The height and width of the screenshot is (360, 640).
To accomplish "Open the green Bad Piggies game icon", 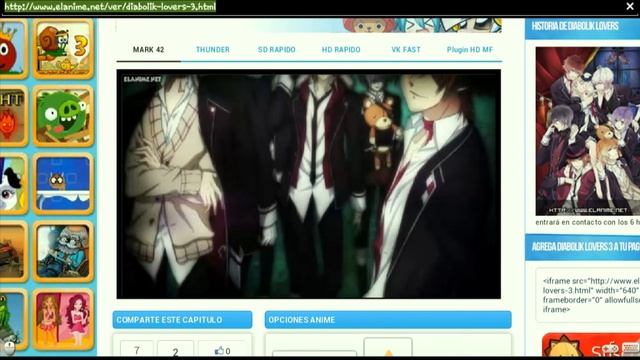I will 63,116.
